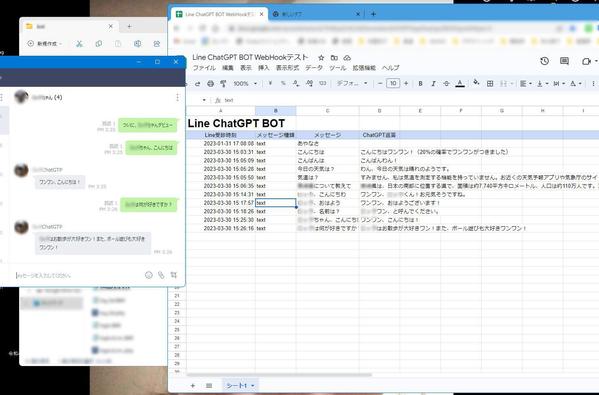
Task: Open emoji picker in LINE chat
Action: coord(149,275)
